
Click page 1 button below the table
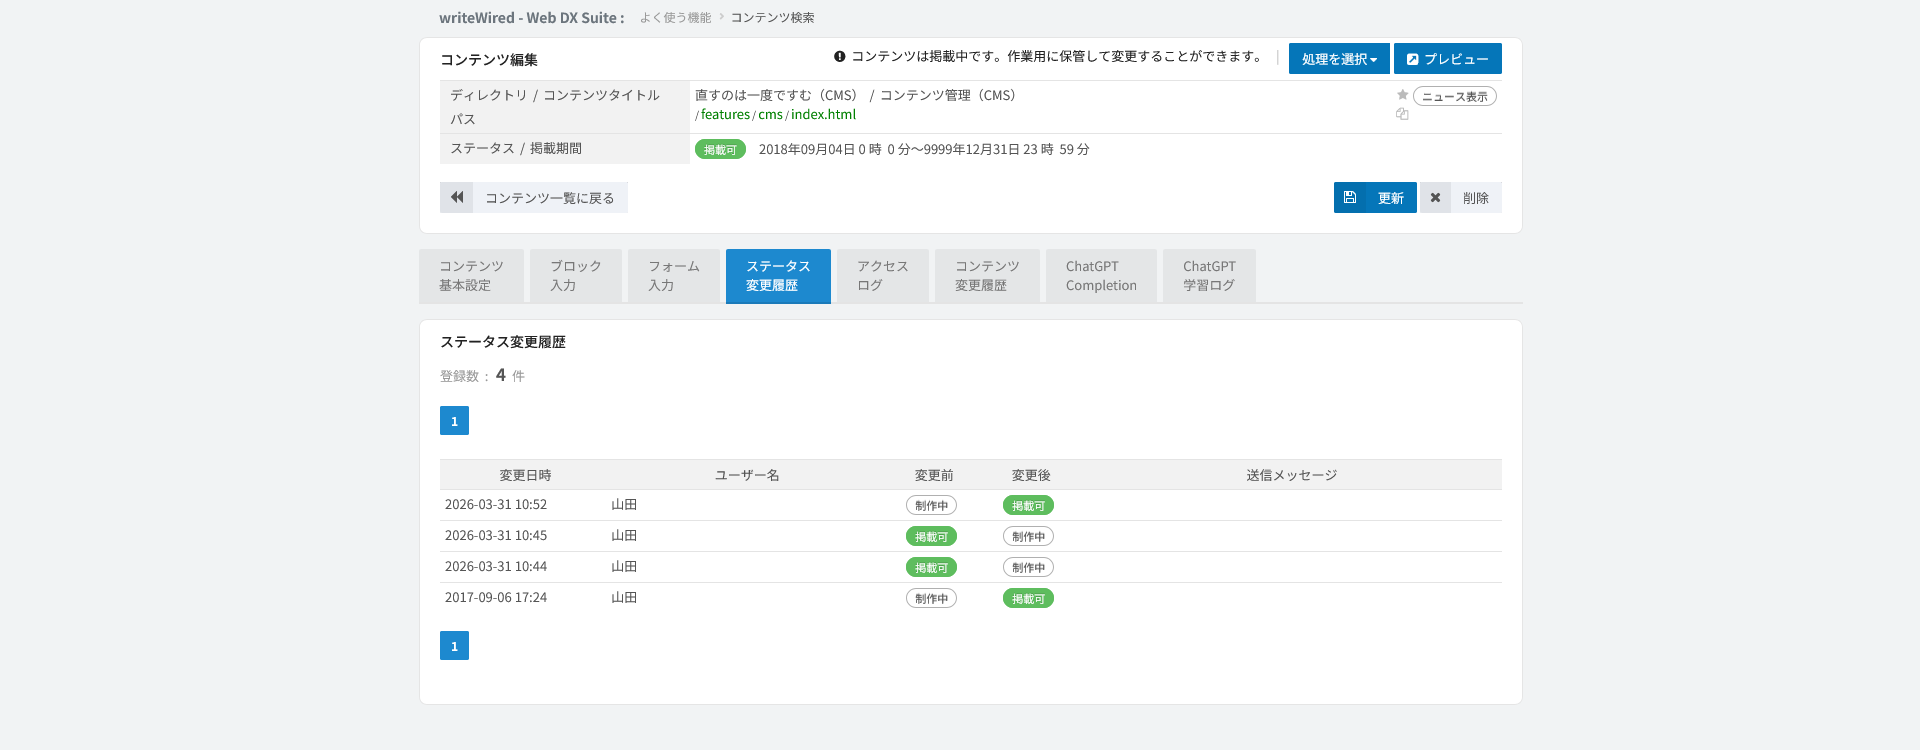pyautogui.click(x=454, y=645)
